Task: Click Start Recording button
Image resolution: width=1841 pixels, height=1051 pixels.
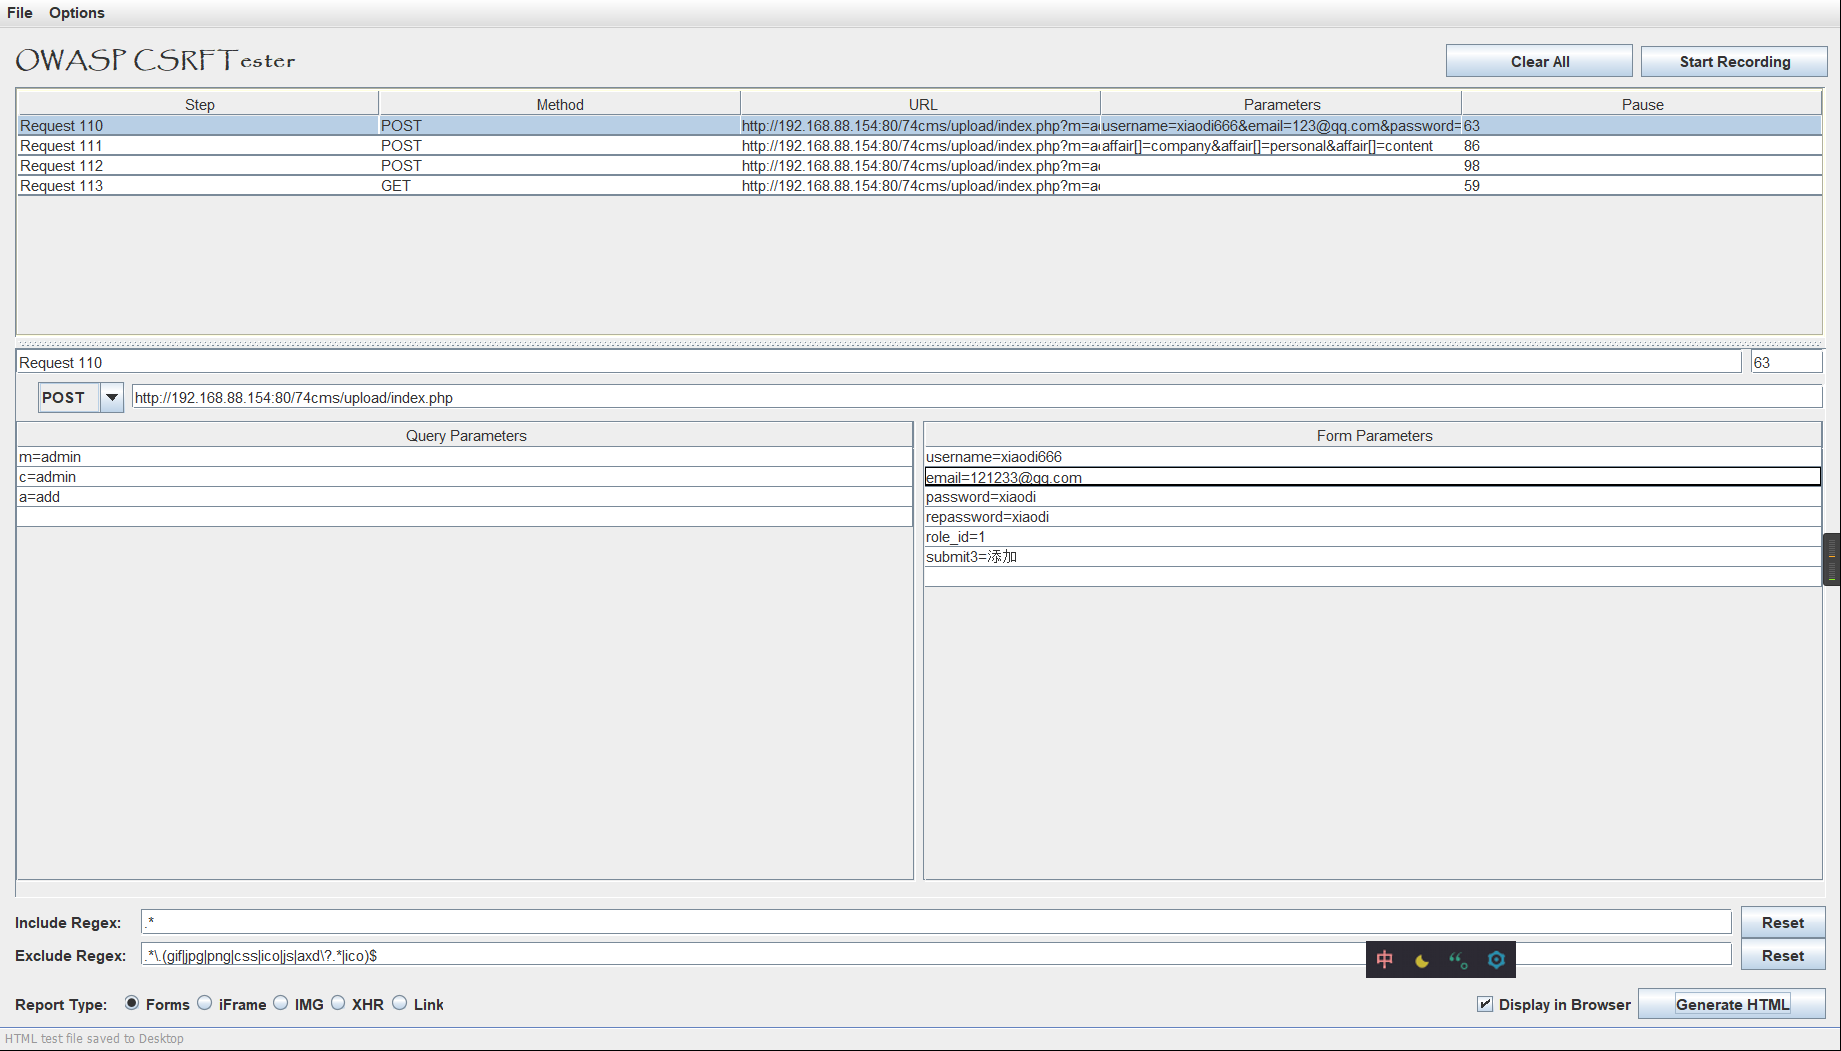Action: 1734,61
